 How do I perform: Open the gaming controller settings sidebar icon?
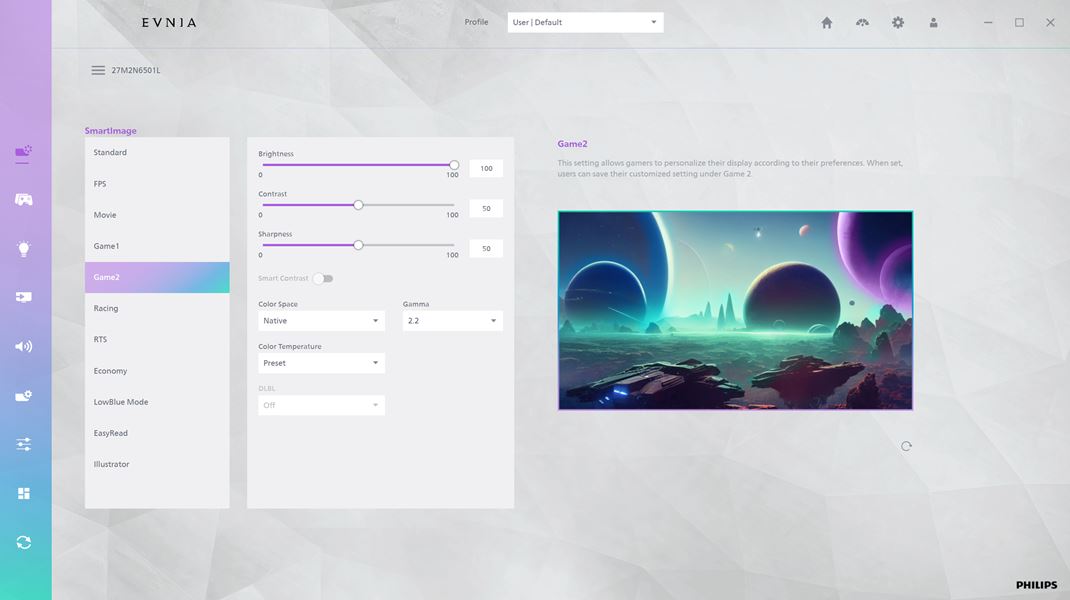coord(24,199)
